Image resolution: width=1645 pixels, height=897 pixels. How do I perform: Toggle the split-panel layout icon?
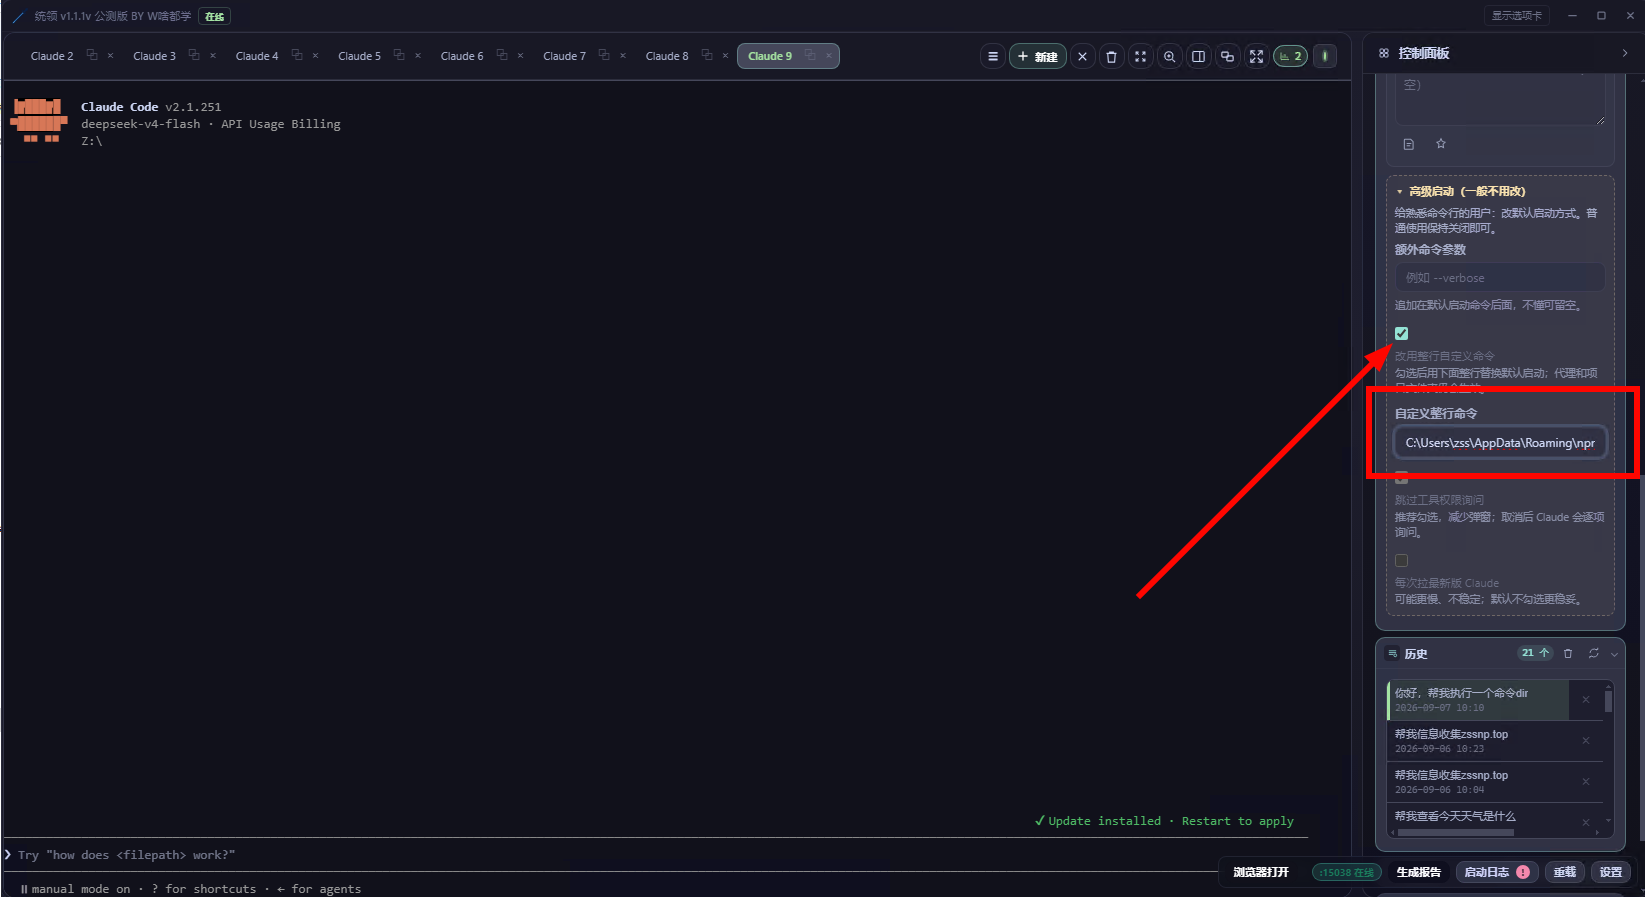1198,57
